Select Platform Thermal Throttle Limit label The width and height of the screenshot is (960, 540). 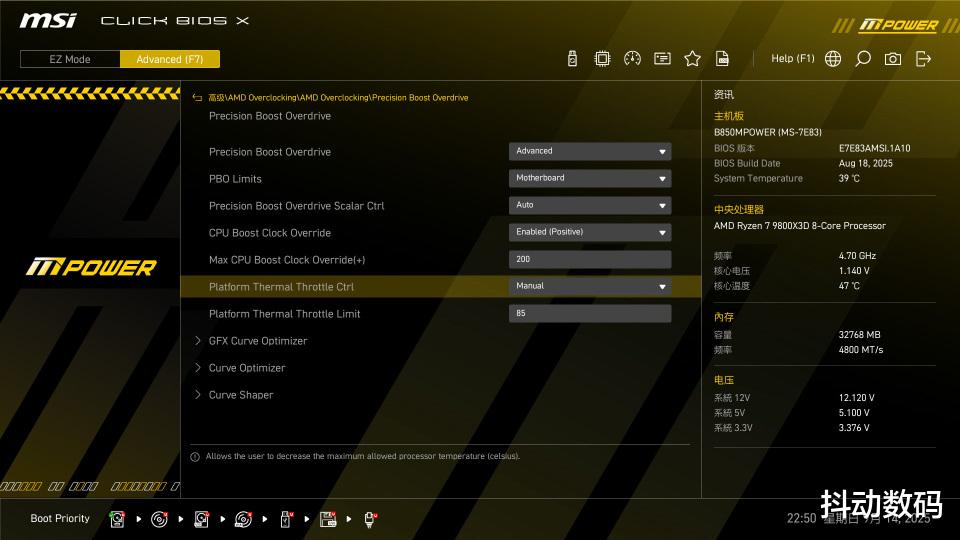[284, 313]
